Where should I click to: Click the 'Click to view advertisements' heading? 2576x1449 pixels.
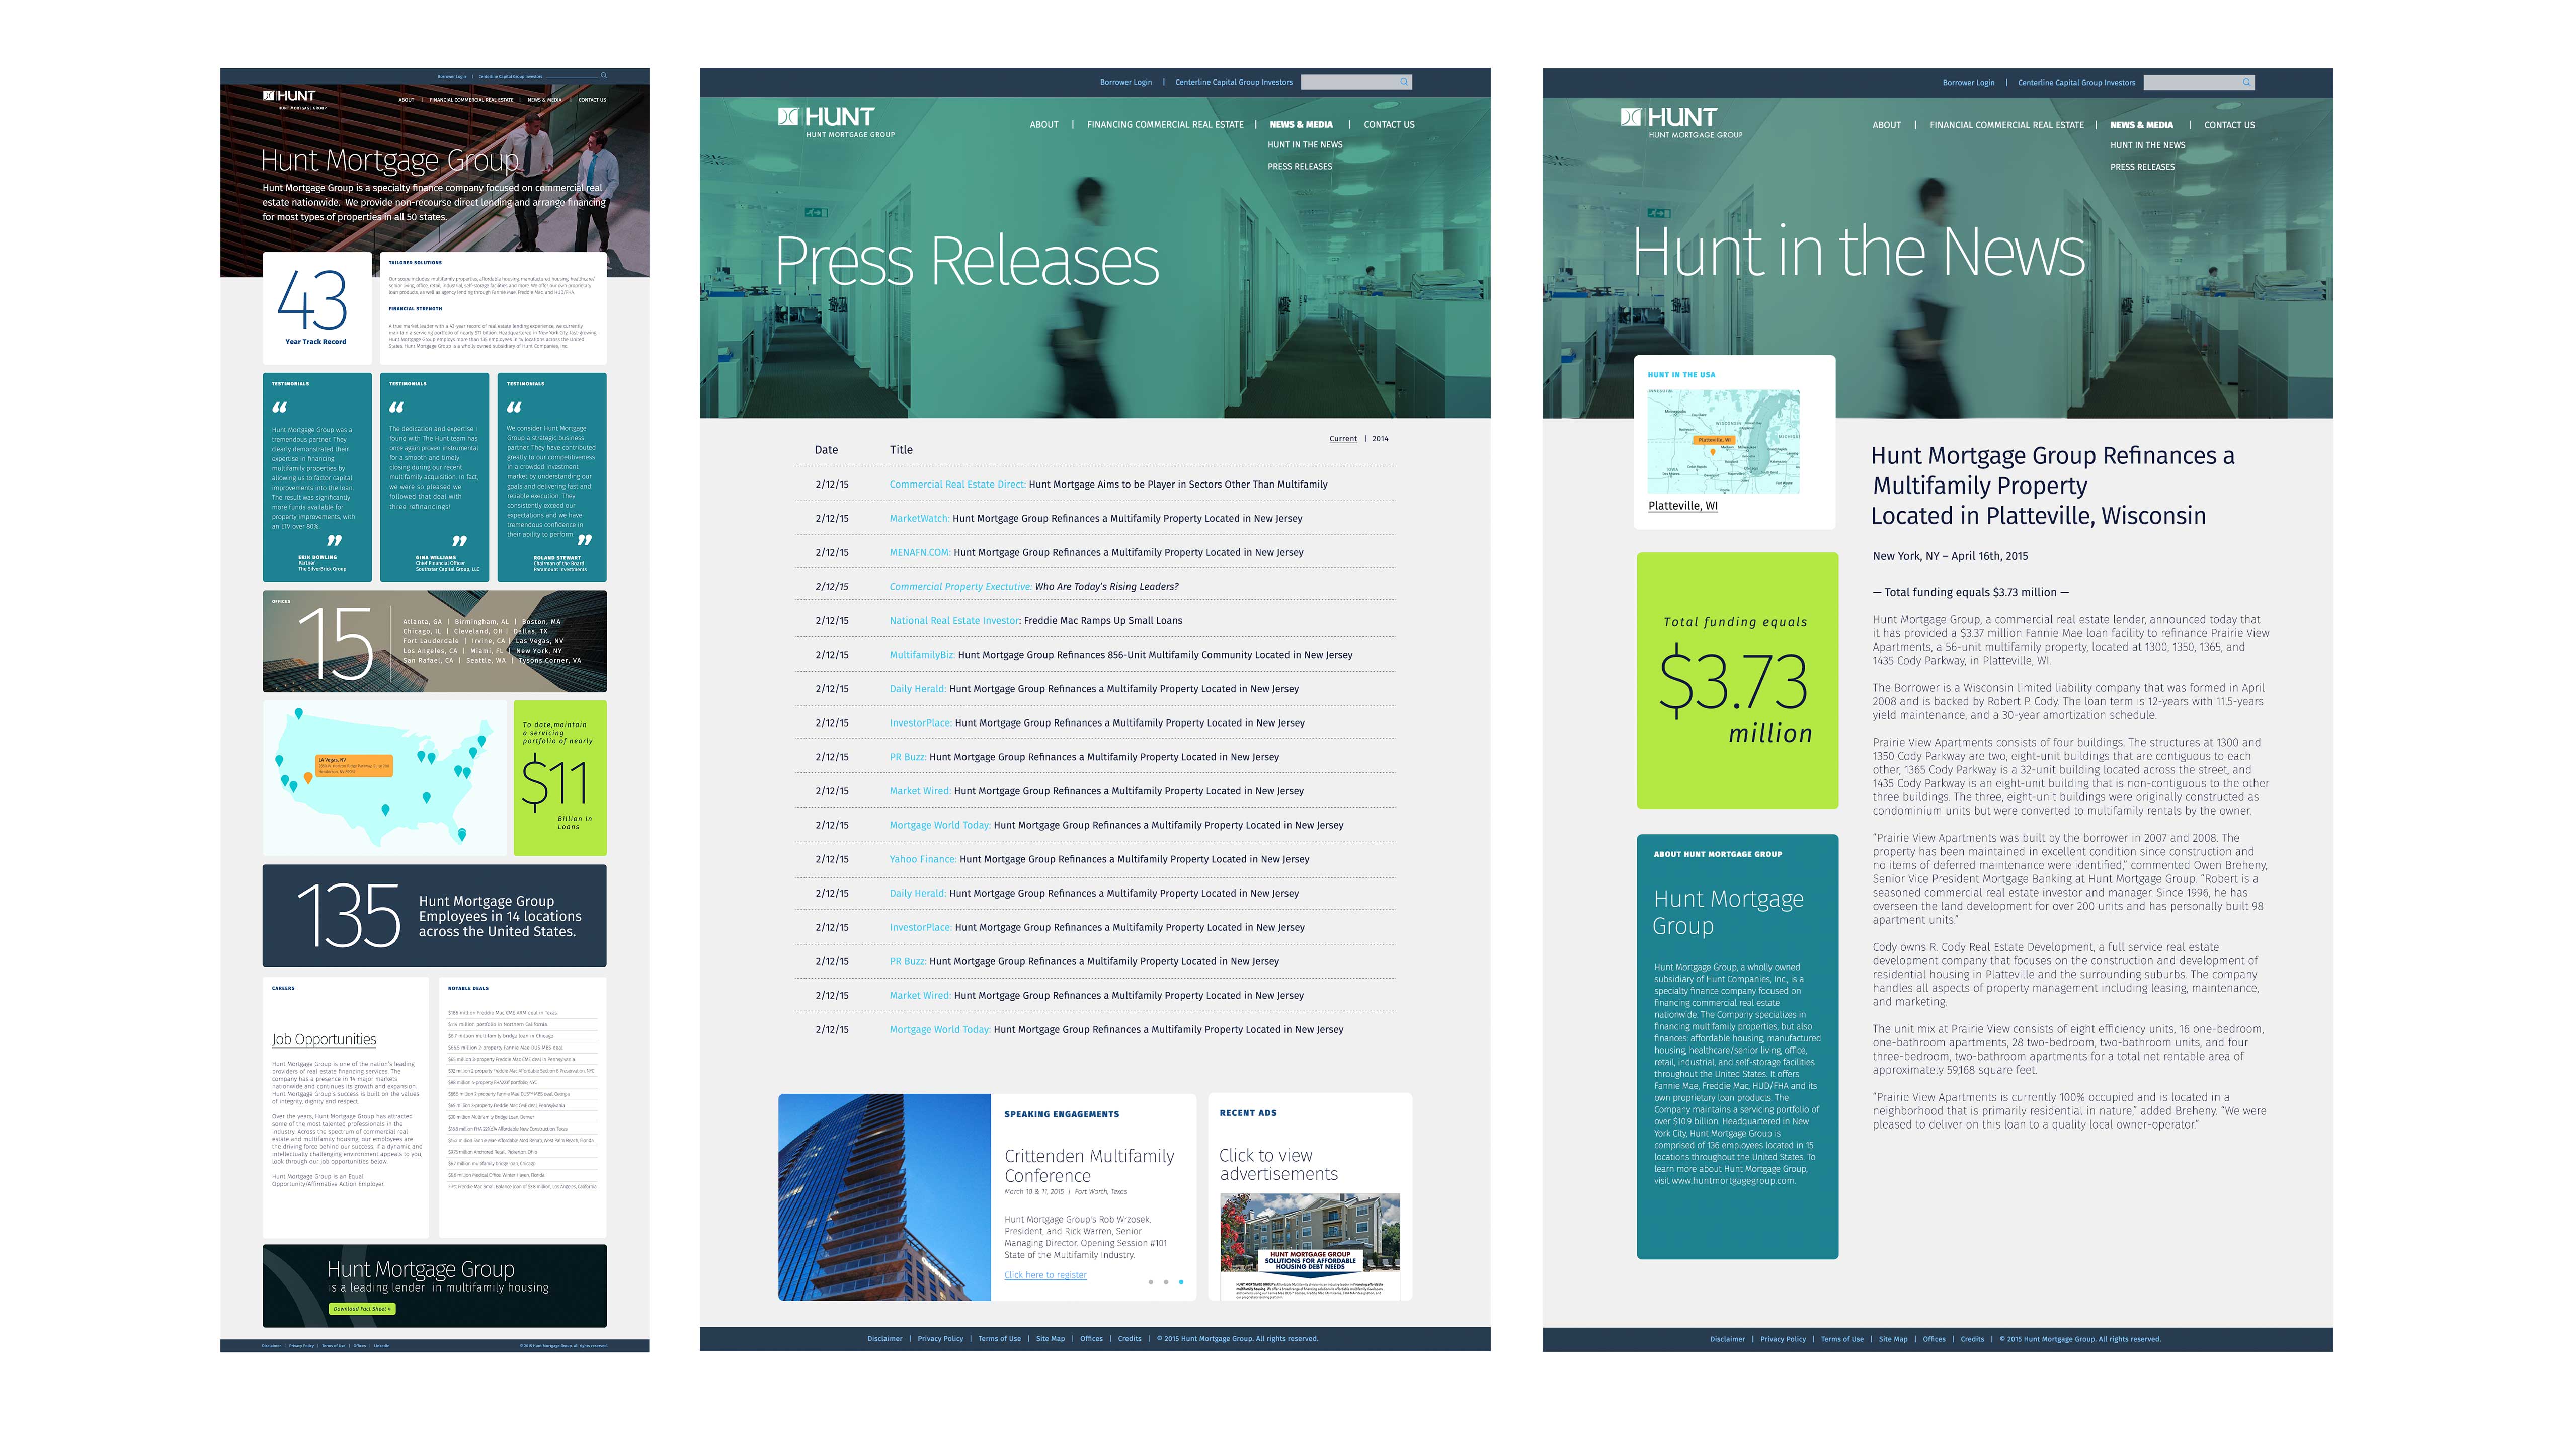click(x=1278, y=1165)
